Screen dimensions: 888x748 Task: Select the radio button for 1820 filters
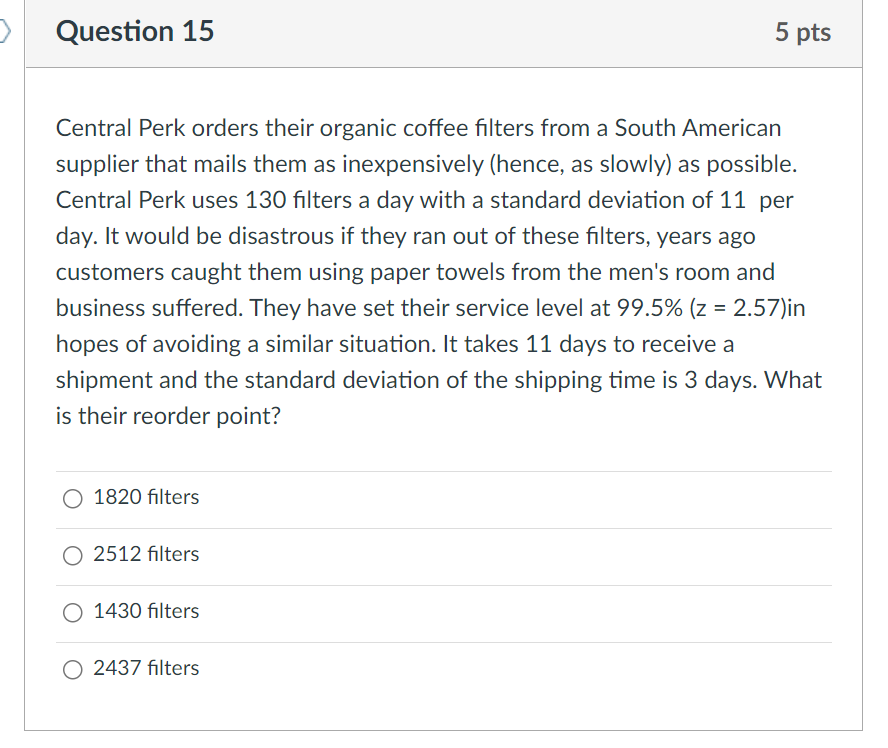(72, 498)
